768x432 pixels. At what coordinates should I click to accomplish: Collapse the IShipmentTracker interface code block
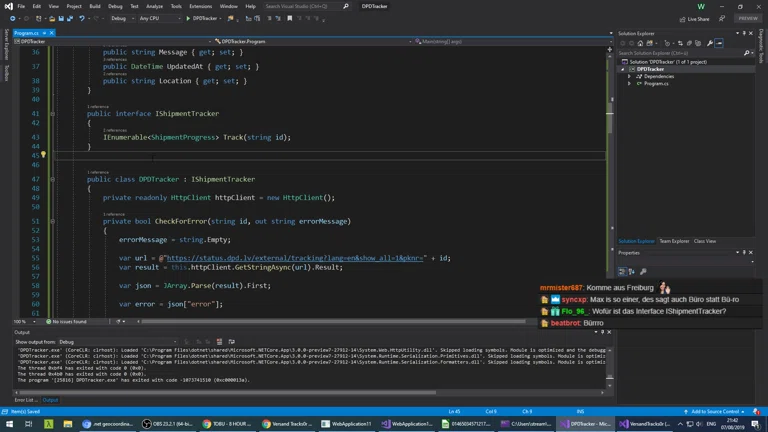(52, 114)
